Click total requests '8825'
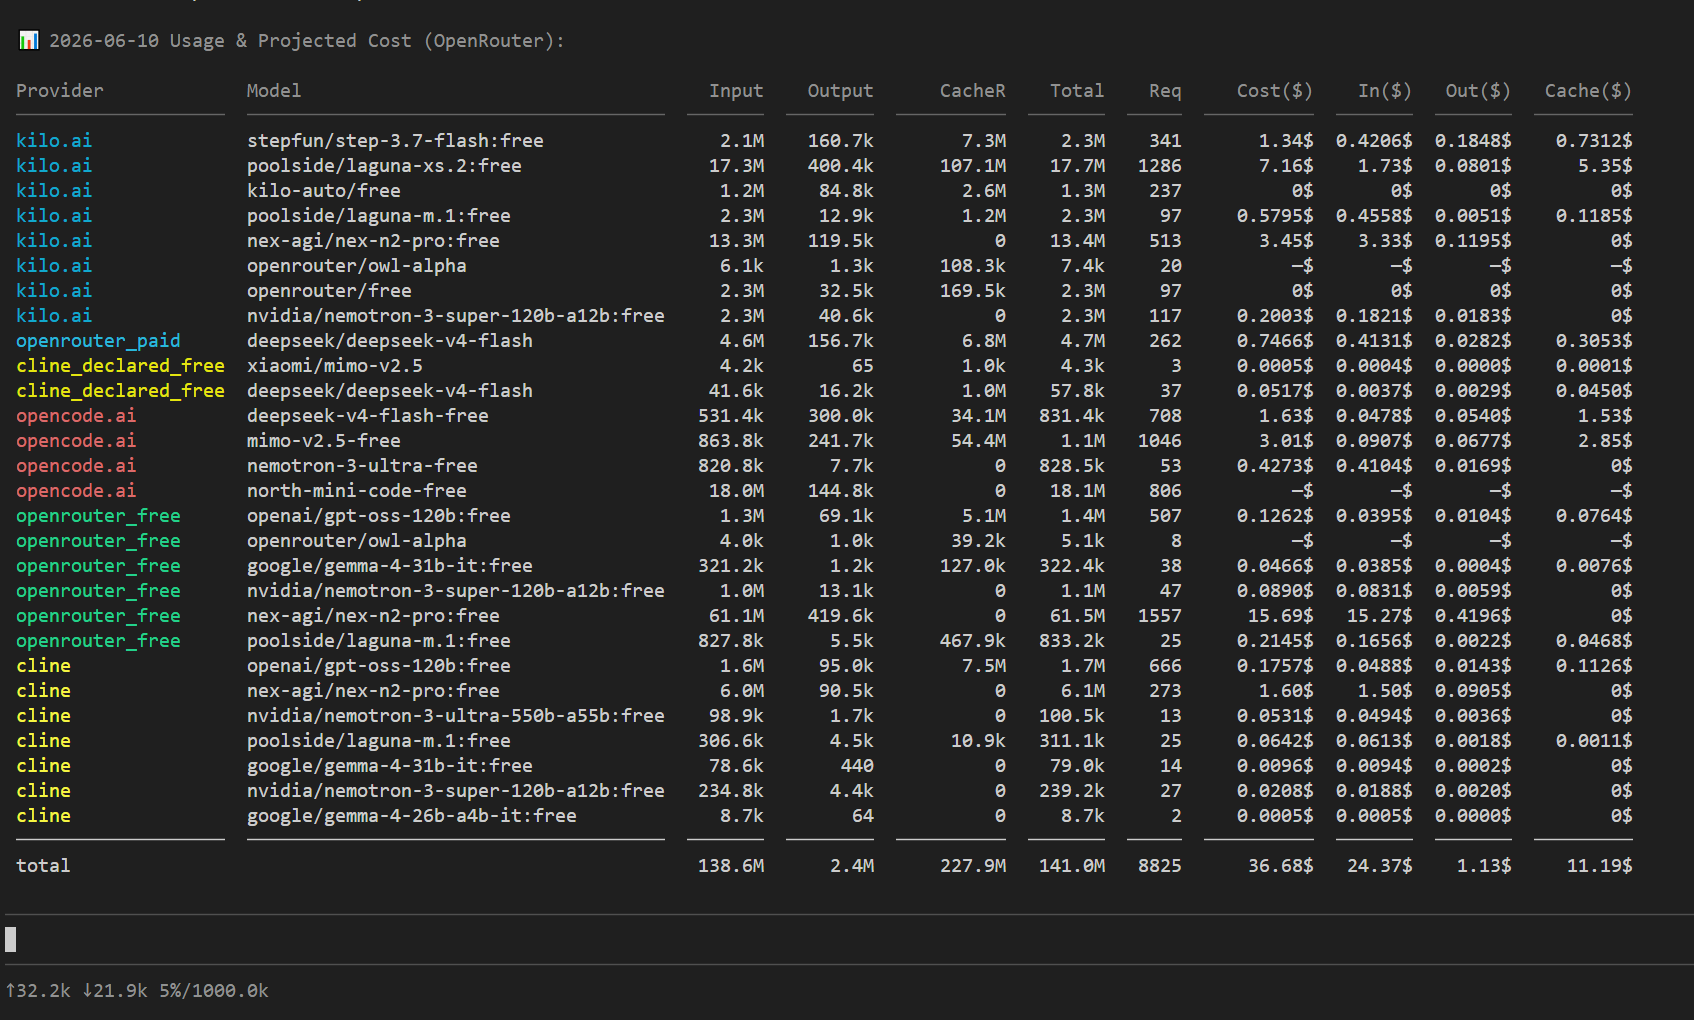1694x1020 pixels. pyautogui.click(x=1160, y=866)
